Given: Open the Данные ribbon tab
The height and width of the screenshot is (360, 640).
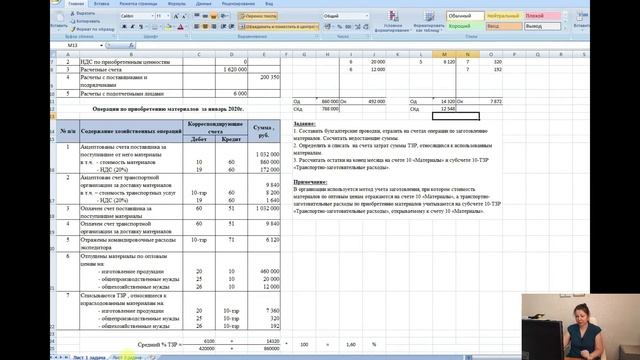Looking at the screenshot, I should (x=203, y=4).
